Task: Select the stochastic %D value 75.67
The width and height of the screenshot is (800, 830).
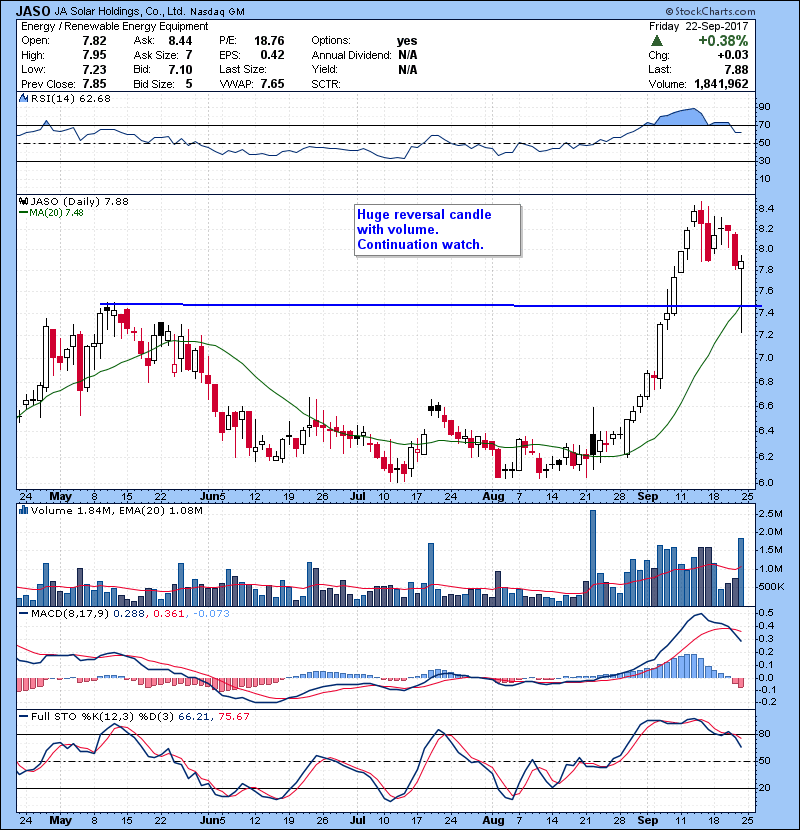Action: (233, 717)
